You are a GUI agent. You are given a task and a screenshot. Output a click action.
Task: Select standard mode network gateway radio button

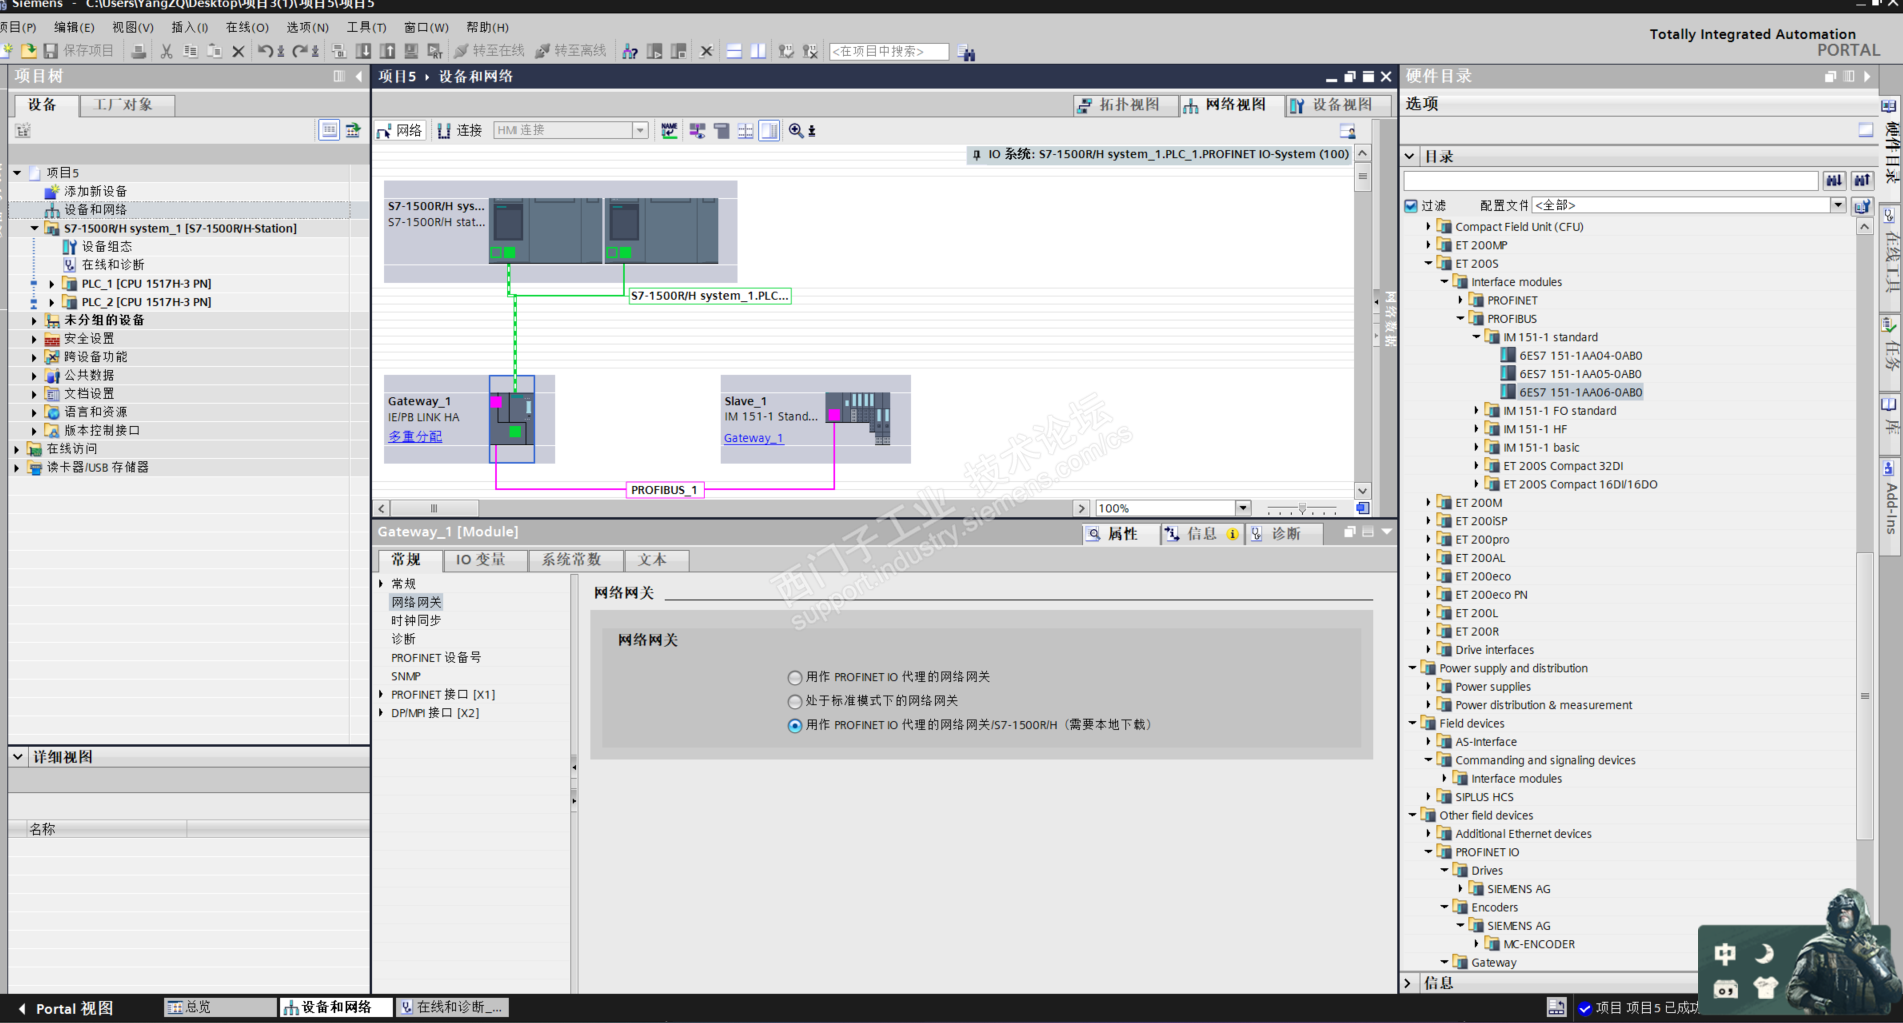pos(795,702)
